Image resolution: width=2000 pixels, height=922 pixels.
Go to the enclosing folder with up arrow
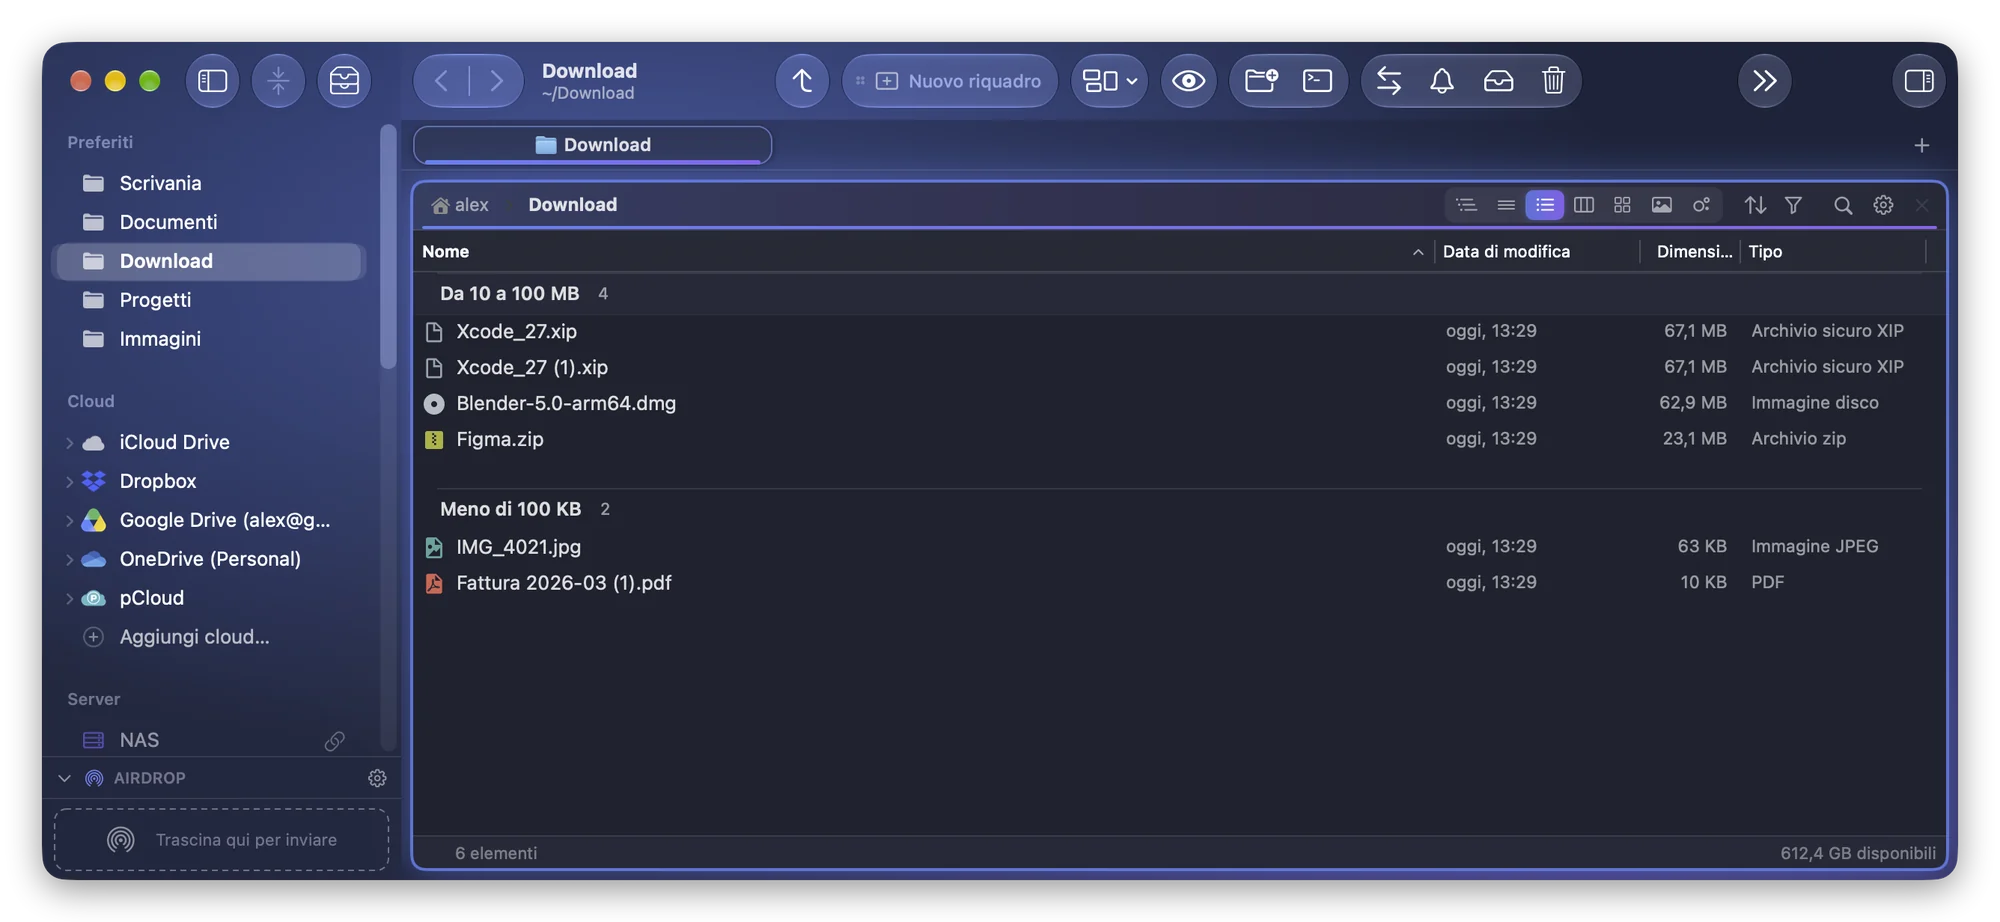coord(802,81)
